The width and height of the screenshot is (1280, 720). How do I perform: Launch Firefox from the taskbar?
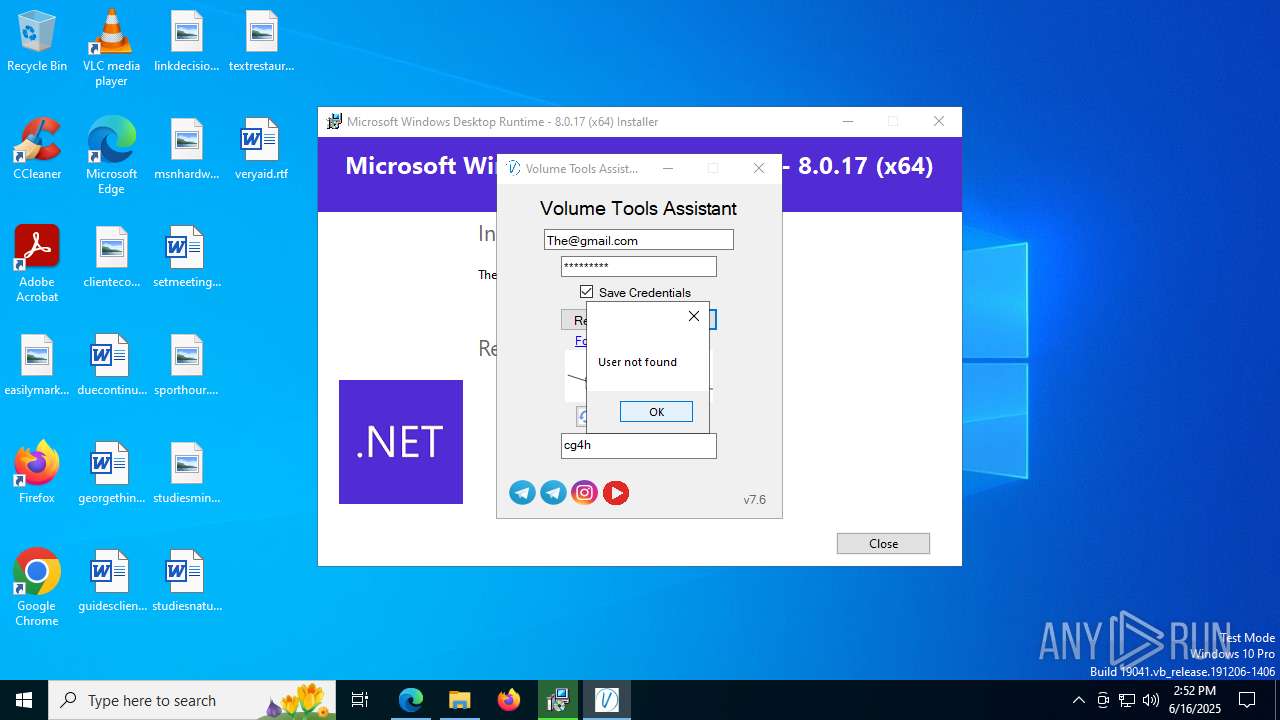[509, 700]
